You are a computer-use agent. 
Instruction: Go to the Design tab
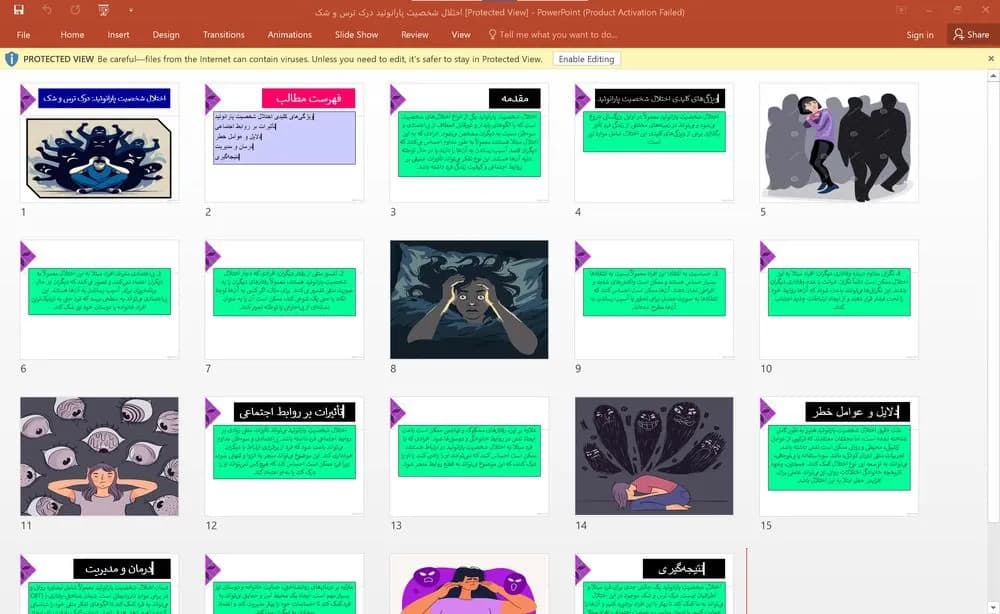coord(166,35)
